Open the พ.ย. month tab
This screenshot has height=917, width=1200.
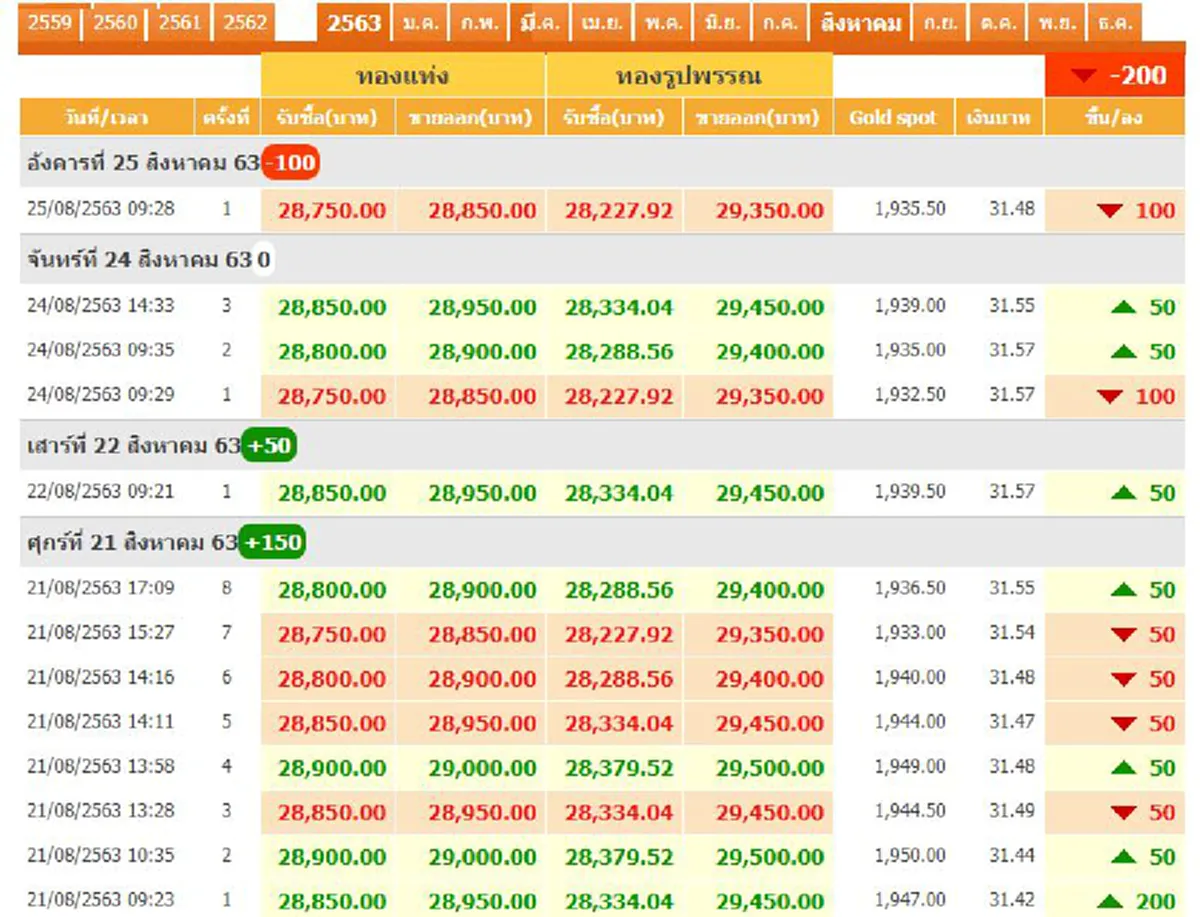pyautogui.click(x=1058, y=22)
